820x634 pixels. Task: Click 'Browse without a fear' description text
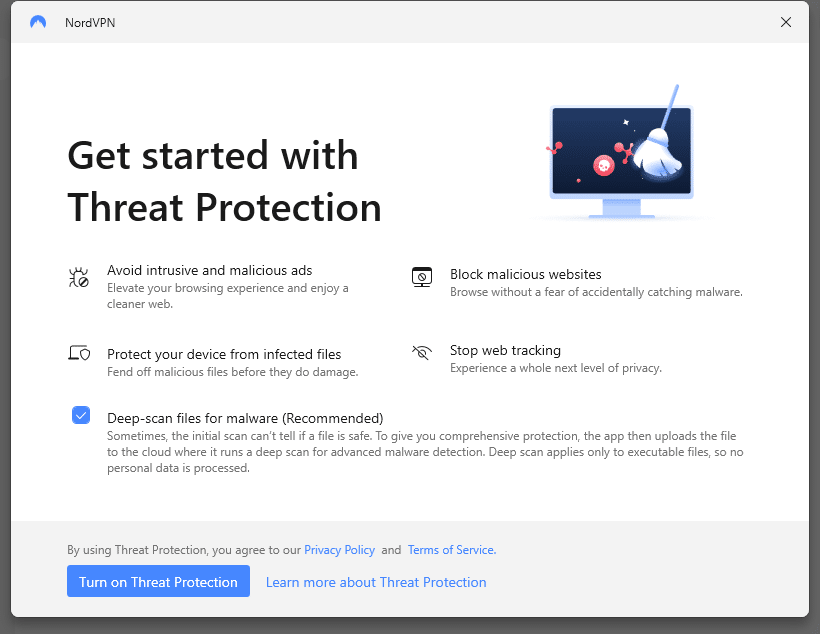coord(596,292)
